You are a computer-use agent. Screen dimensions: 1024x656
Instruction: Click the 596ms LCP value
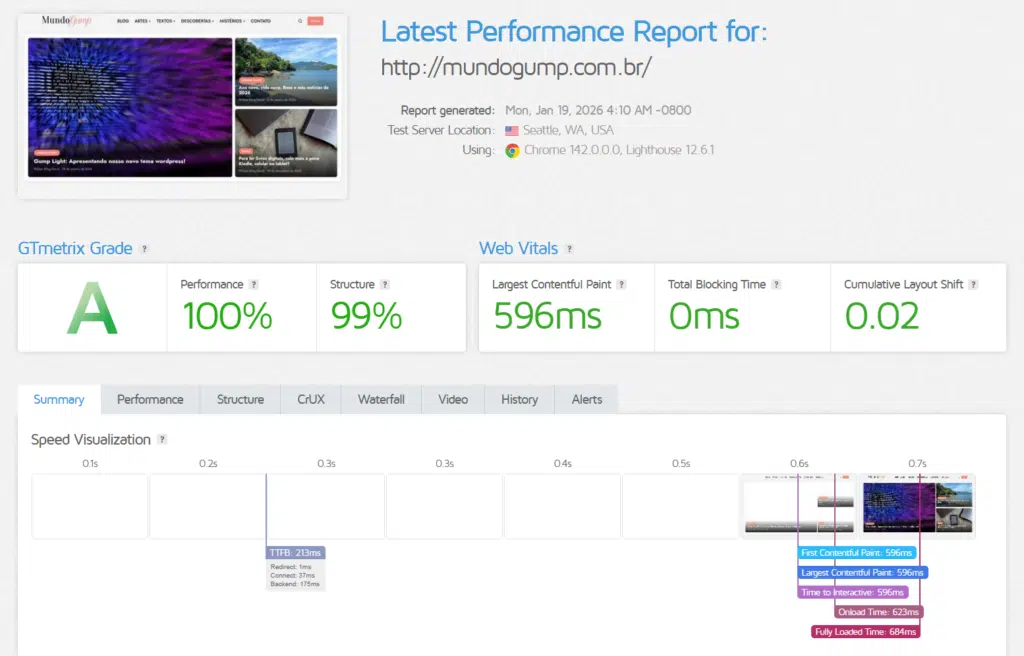[547, 316]
